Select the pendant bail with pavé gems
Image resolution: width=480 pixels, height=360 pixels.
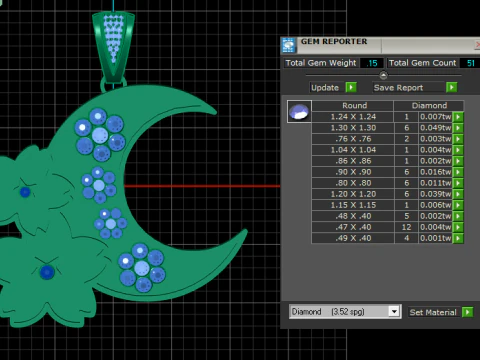tap(113, 47)
